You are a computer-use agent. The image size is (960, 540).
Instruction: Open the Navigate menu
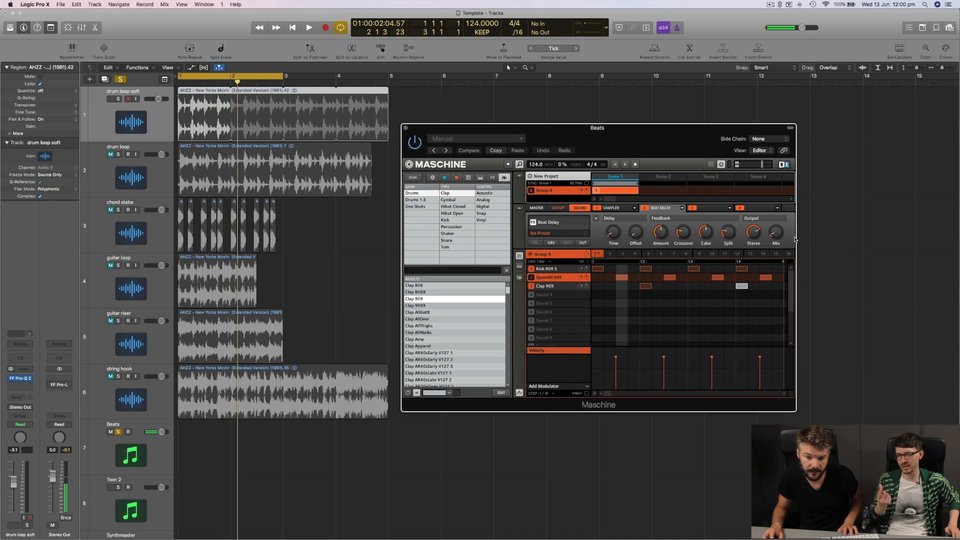[x=119, y=4]
